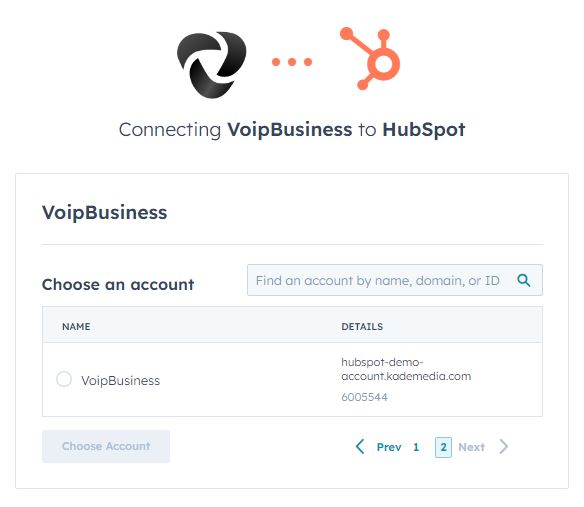Click the VoipBusiness account name in table

[121, 381]
